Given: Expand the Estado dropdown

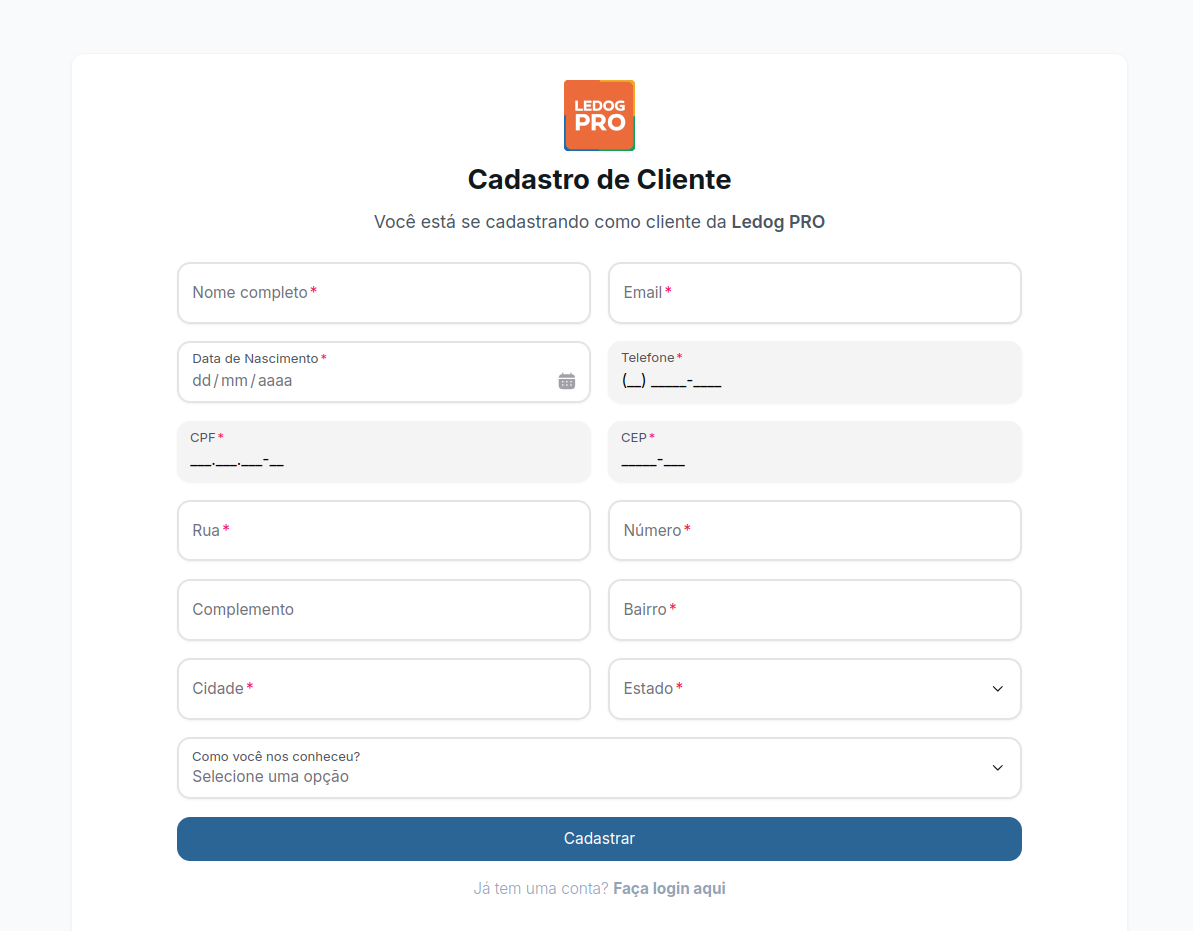Looking at the screenshot, I should tap(814, 689).
